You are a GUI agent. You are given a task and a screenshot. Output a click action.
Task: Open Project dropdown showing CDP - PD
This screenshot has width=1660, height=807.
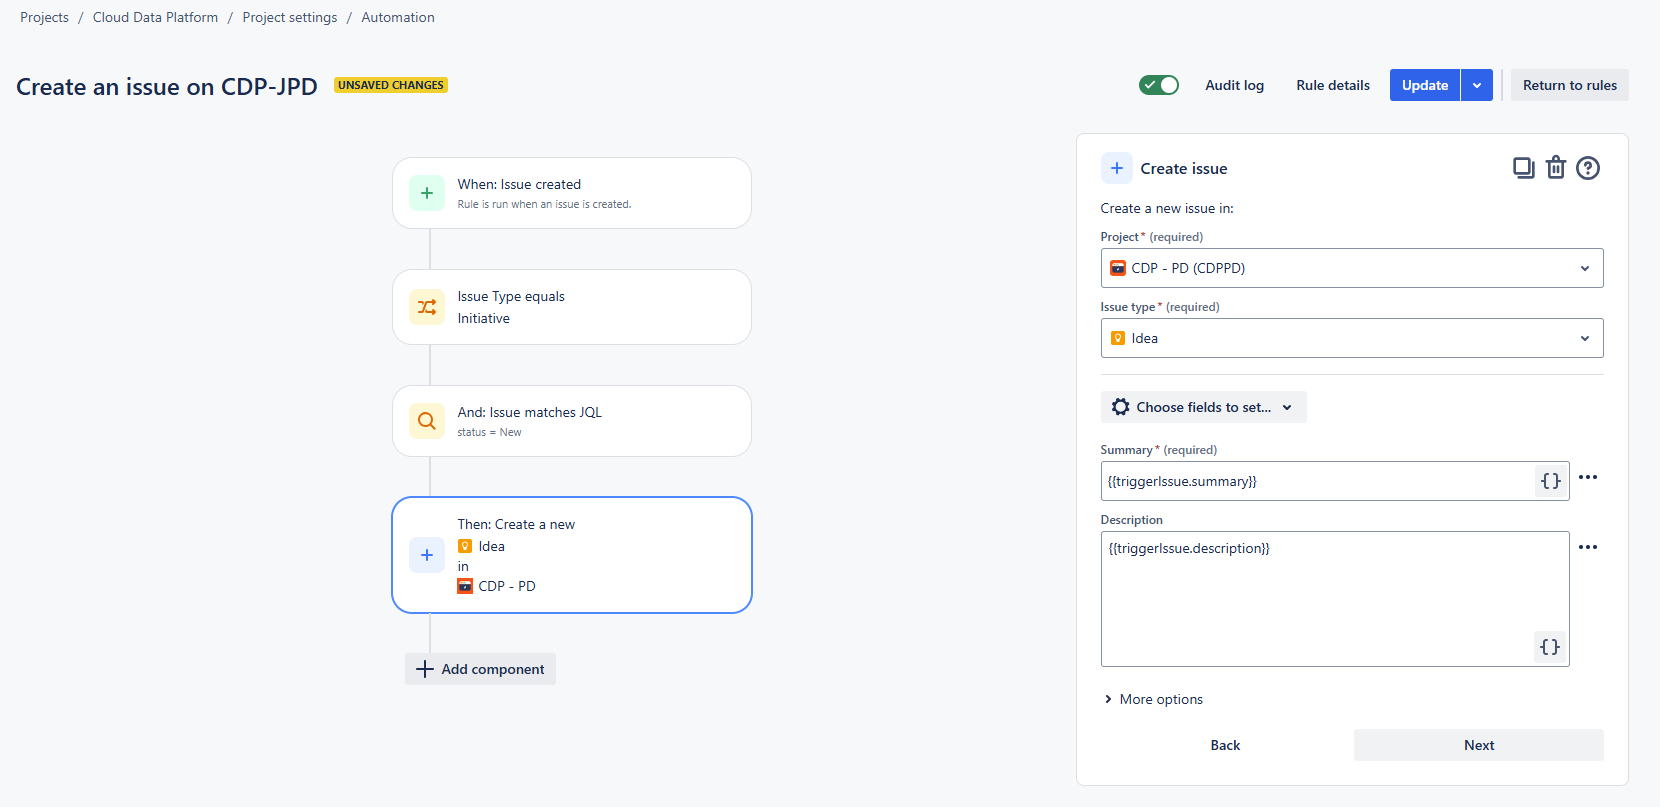coord(1352,268)
